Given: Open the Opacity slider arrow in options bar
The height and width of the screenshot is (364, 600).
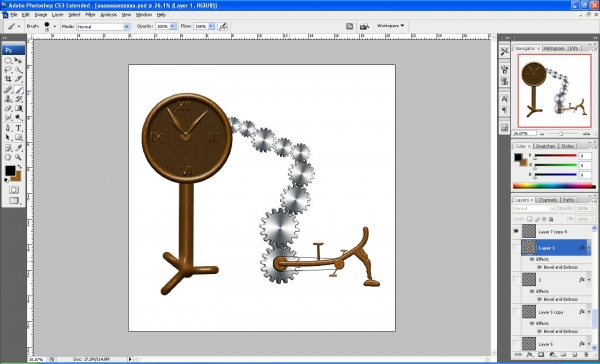Looking at the screenshot, I should point(173,26).
